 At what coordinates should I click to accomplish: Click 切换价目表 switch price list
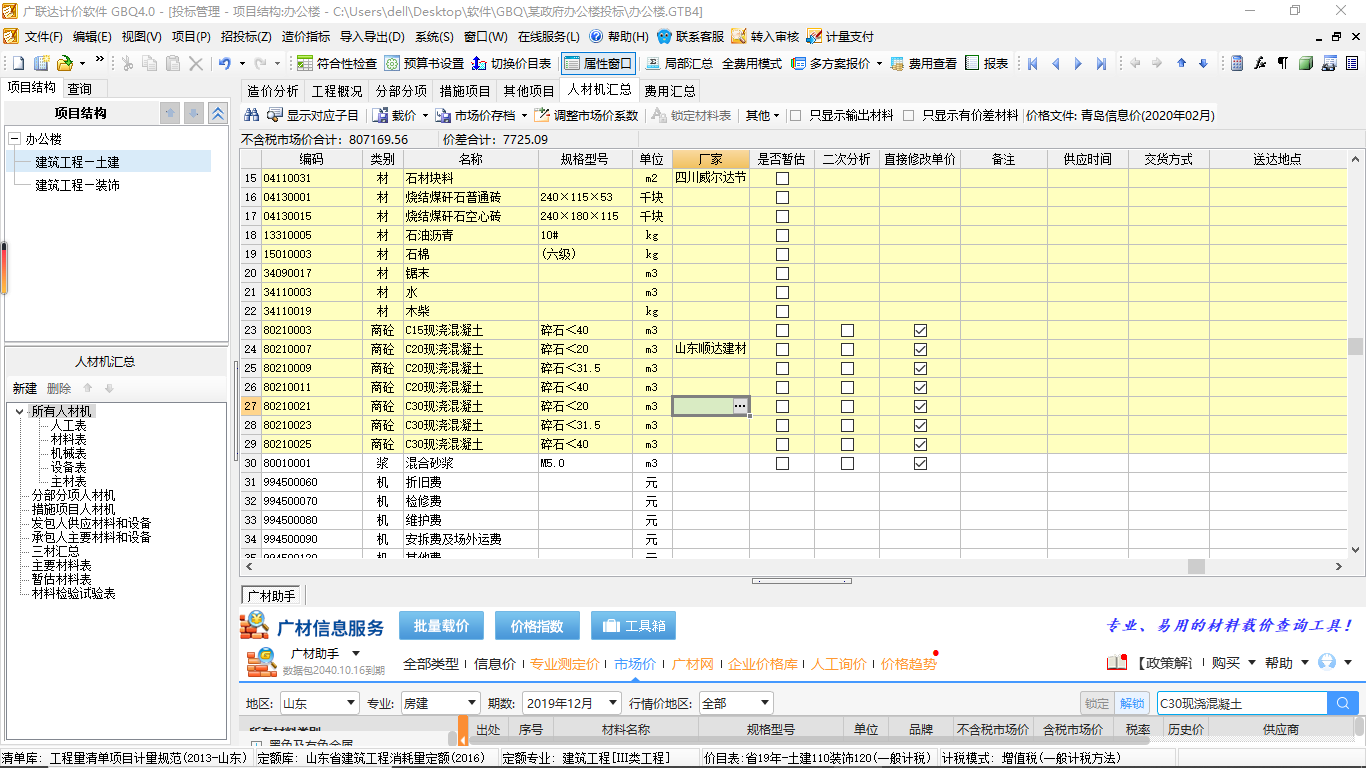tap(511, 63)
